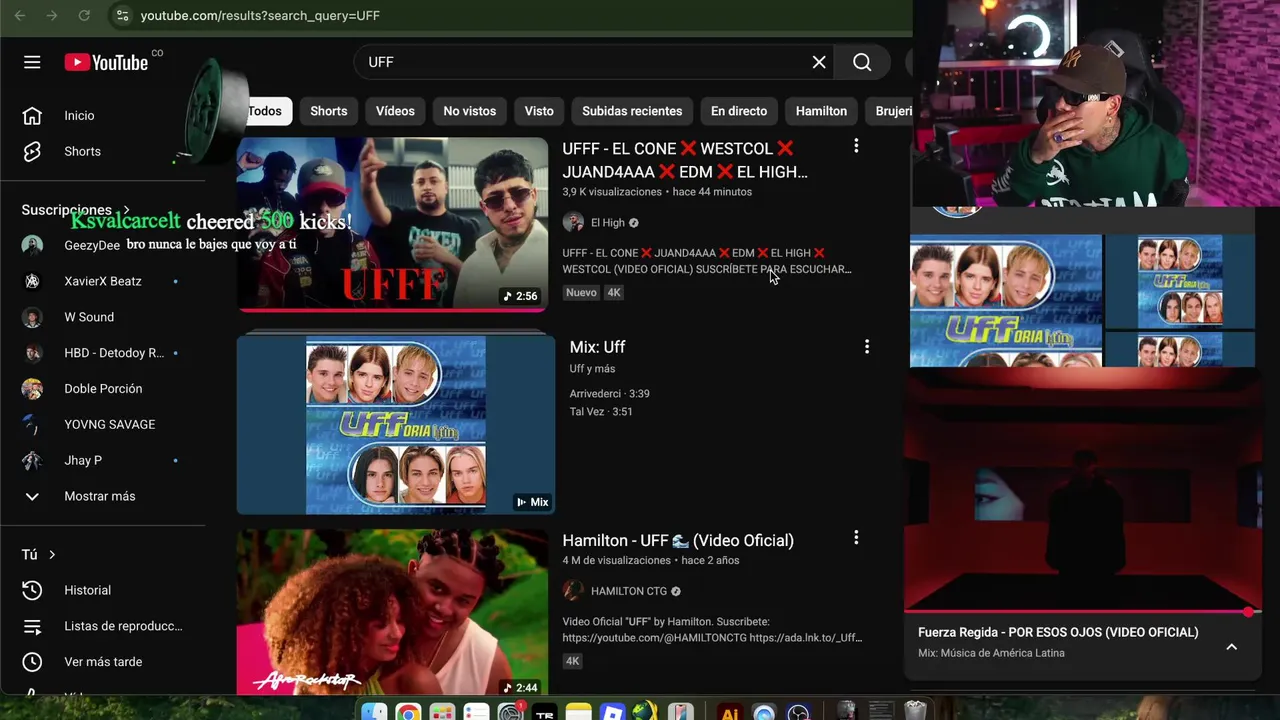Image resolution: width=1280 pixels, height=720 pixels.
Task: Open the Doble Porción subscription
Action: tap(103, 389)
